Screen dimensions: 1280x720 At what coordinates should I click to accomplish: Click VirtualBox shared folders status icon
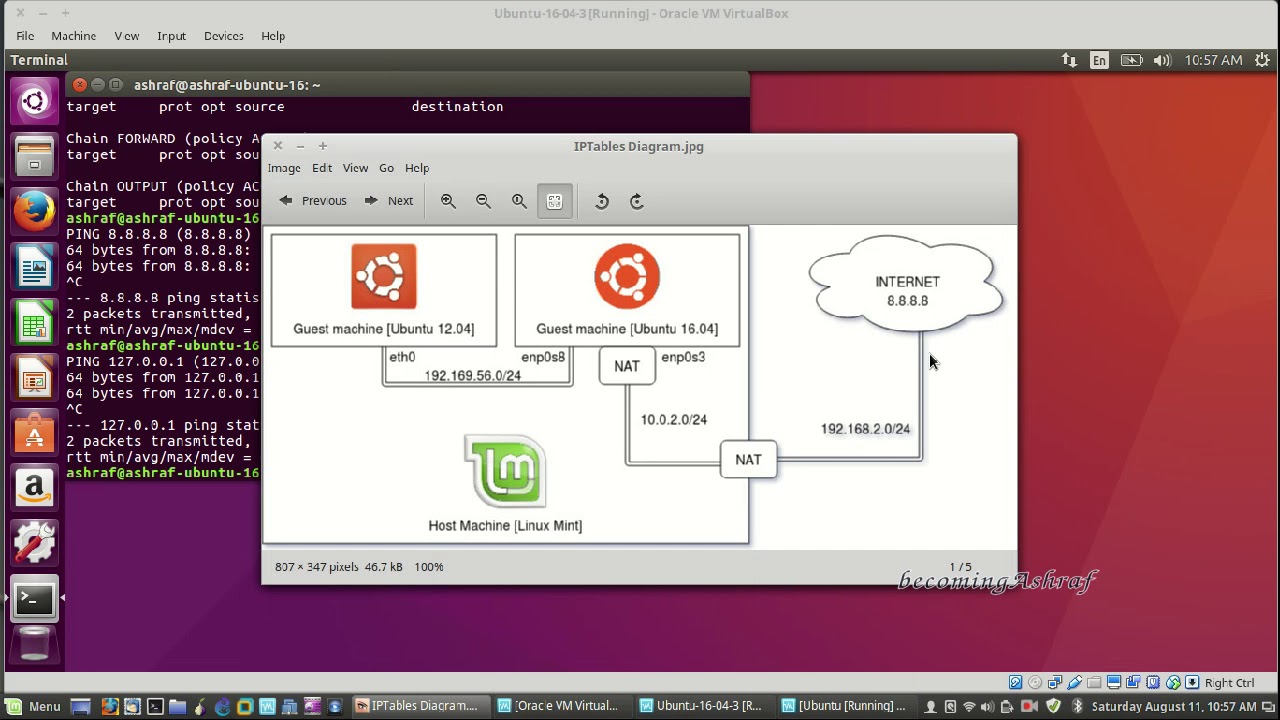click(x=1095, y=683)
